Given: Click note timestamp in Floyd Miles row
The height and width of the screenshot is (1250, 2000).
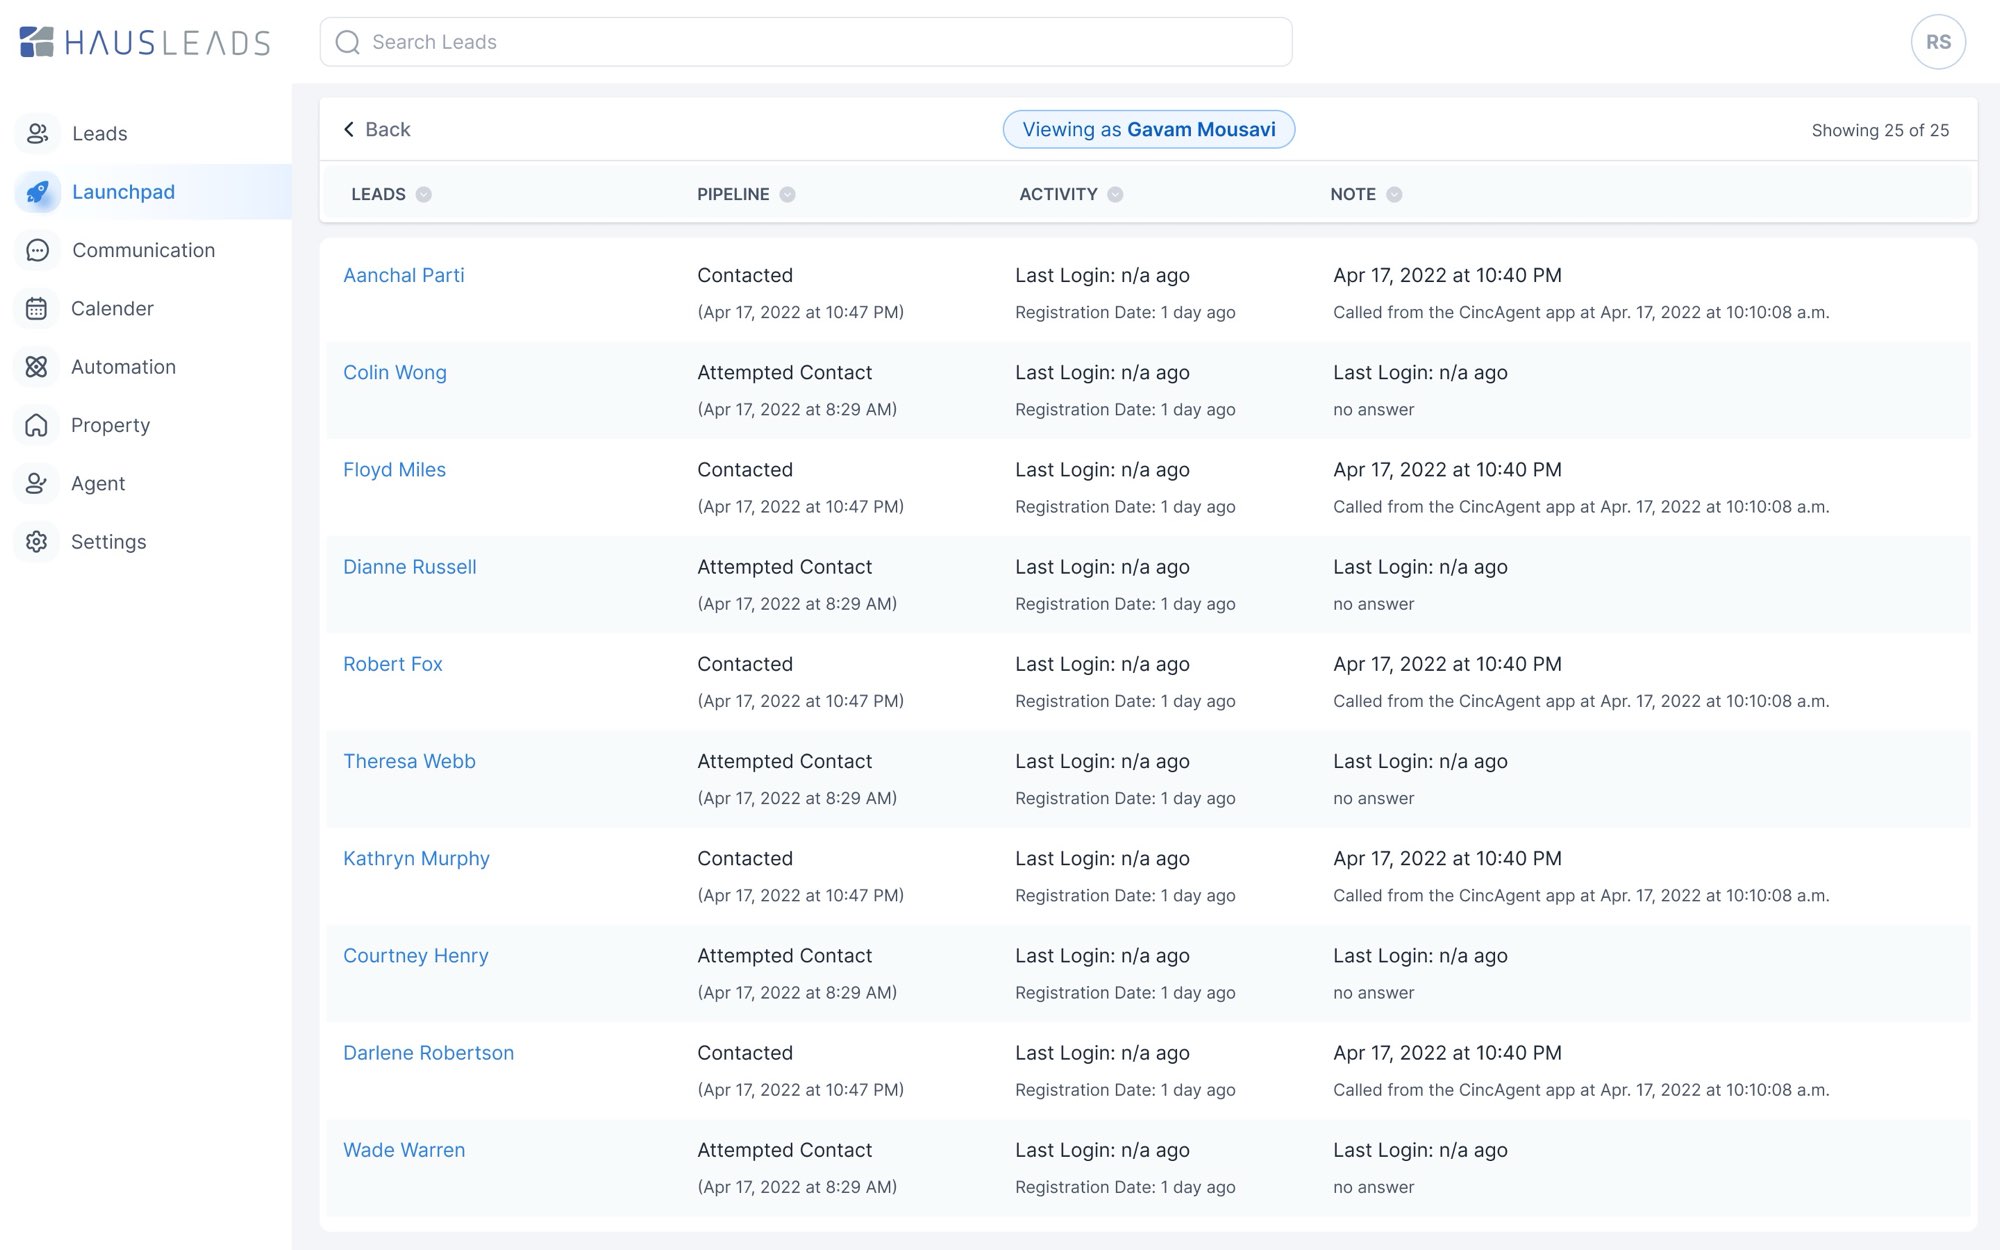Looking at the screenshot, I should tap(1447, 469).
